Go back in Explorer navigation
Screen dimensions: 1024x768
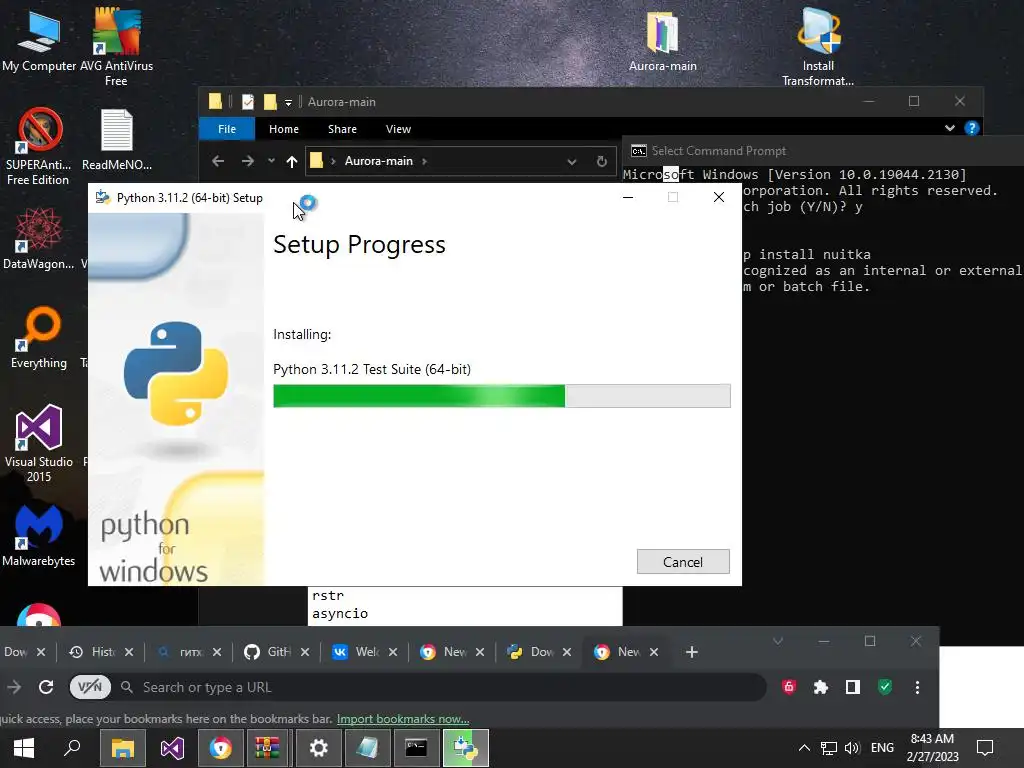218,161
